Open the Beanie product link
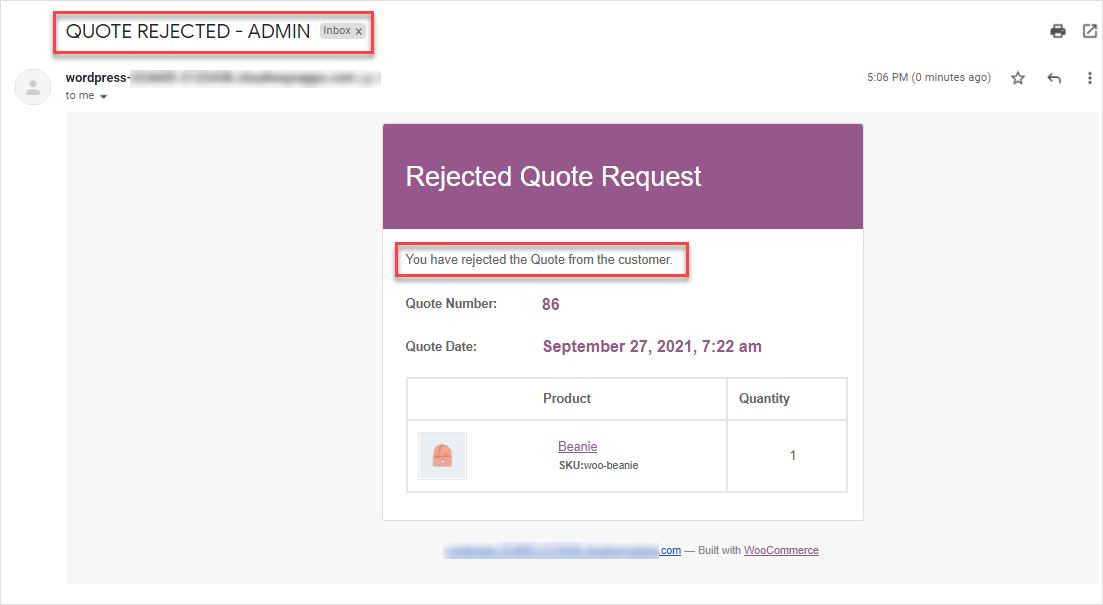The image size is (1103, 605). 578,447
